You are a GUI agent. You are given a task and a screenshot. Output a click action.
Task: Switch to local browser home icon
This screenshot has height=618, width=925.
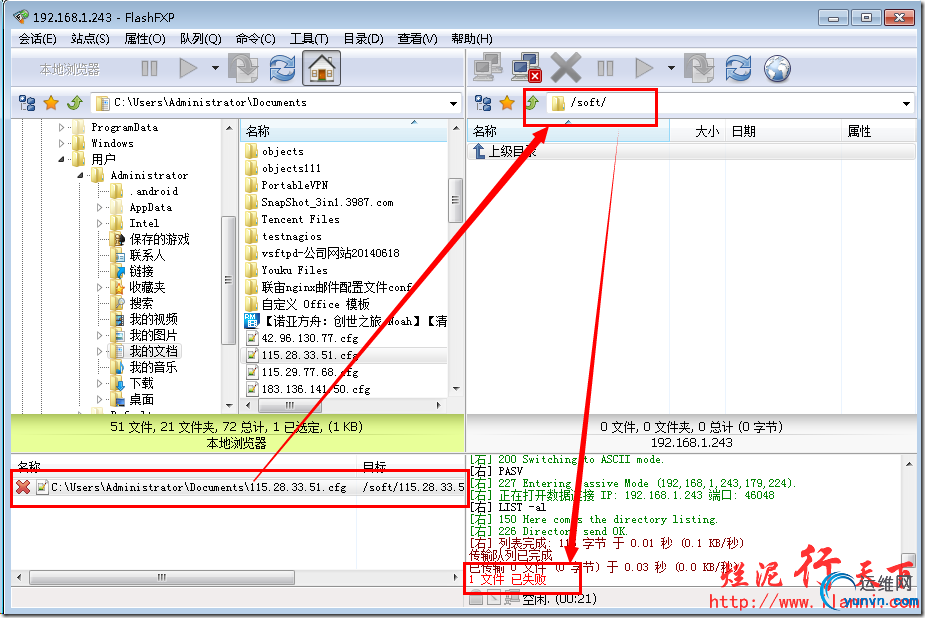coord(322,68)
